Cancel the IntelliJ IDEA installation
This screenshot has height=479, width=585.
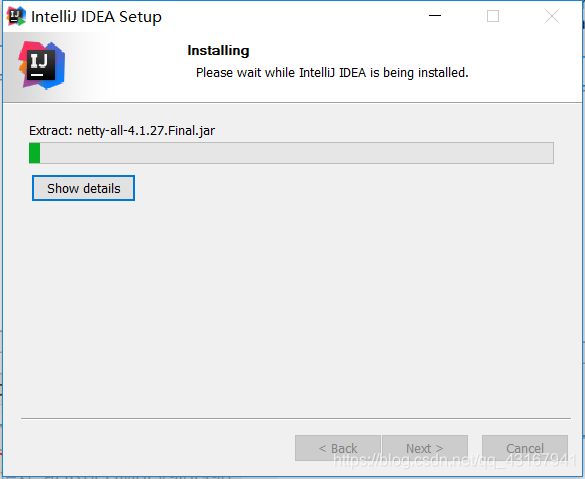[525, 448]
